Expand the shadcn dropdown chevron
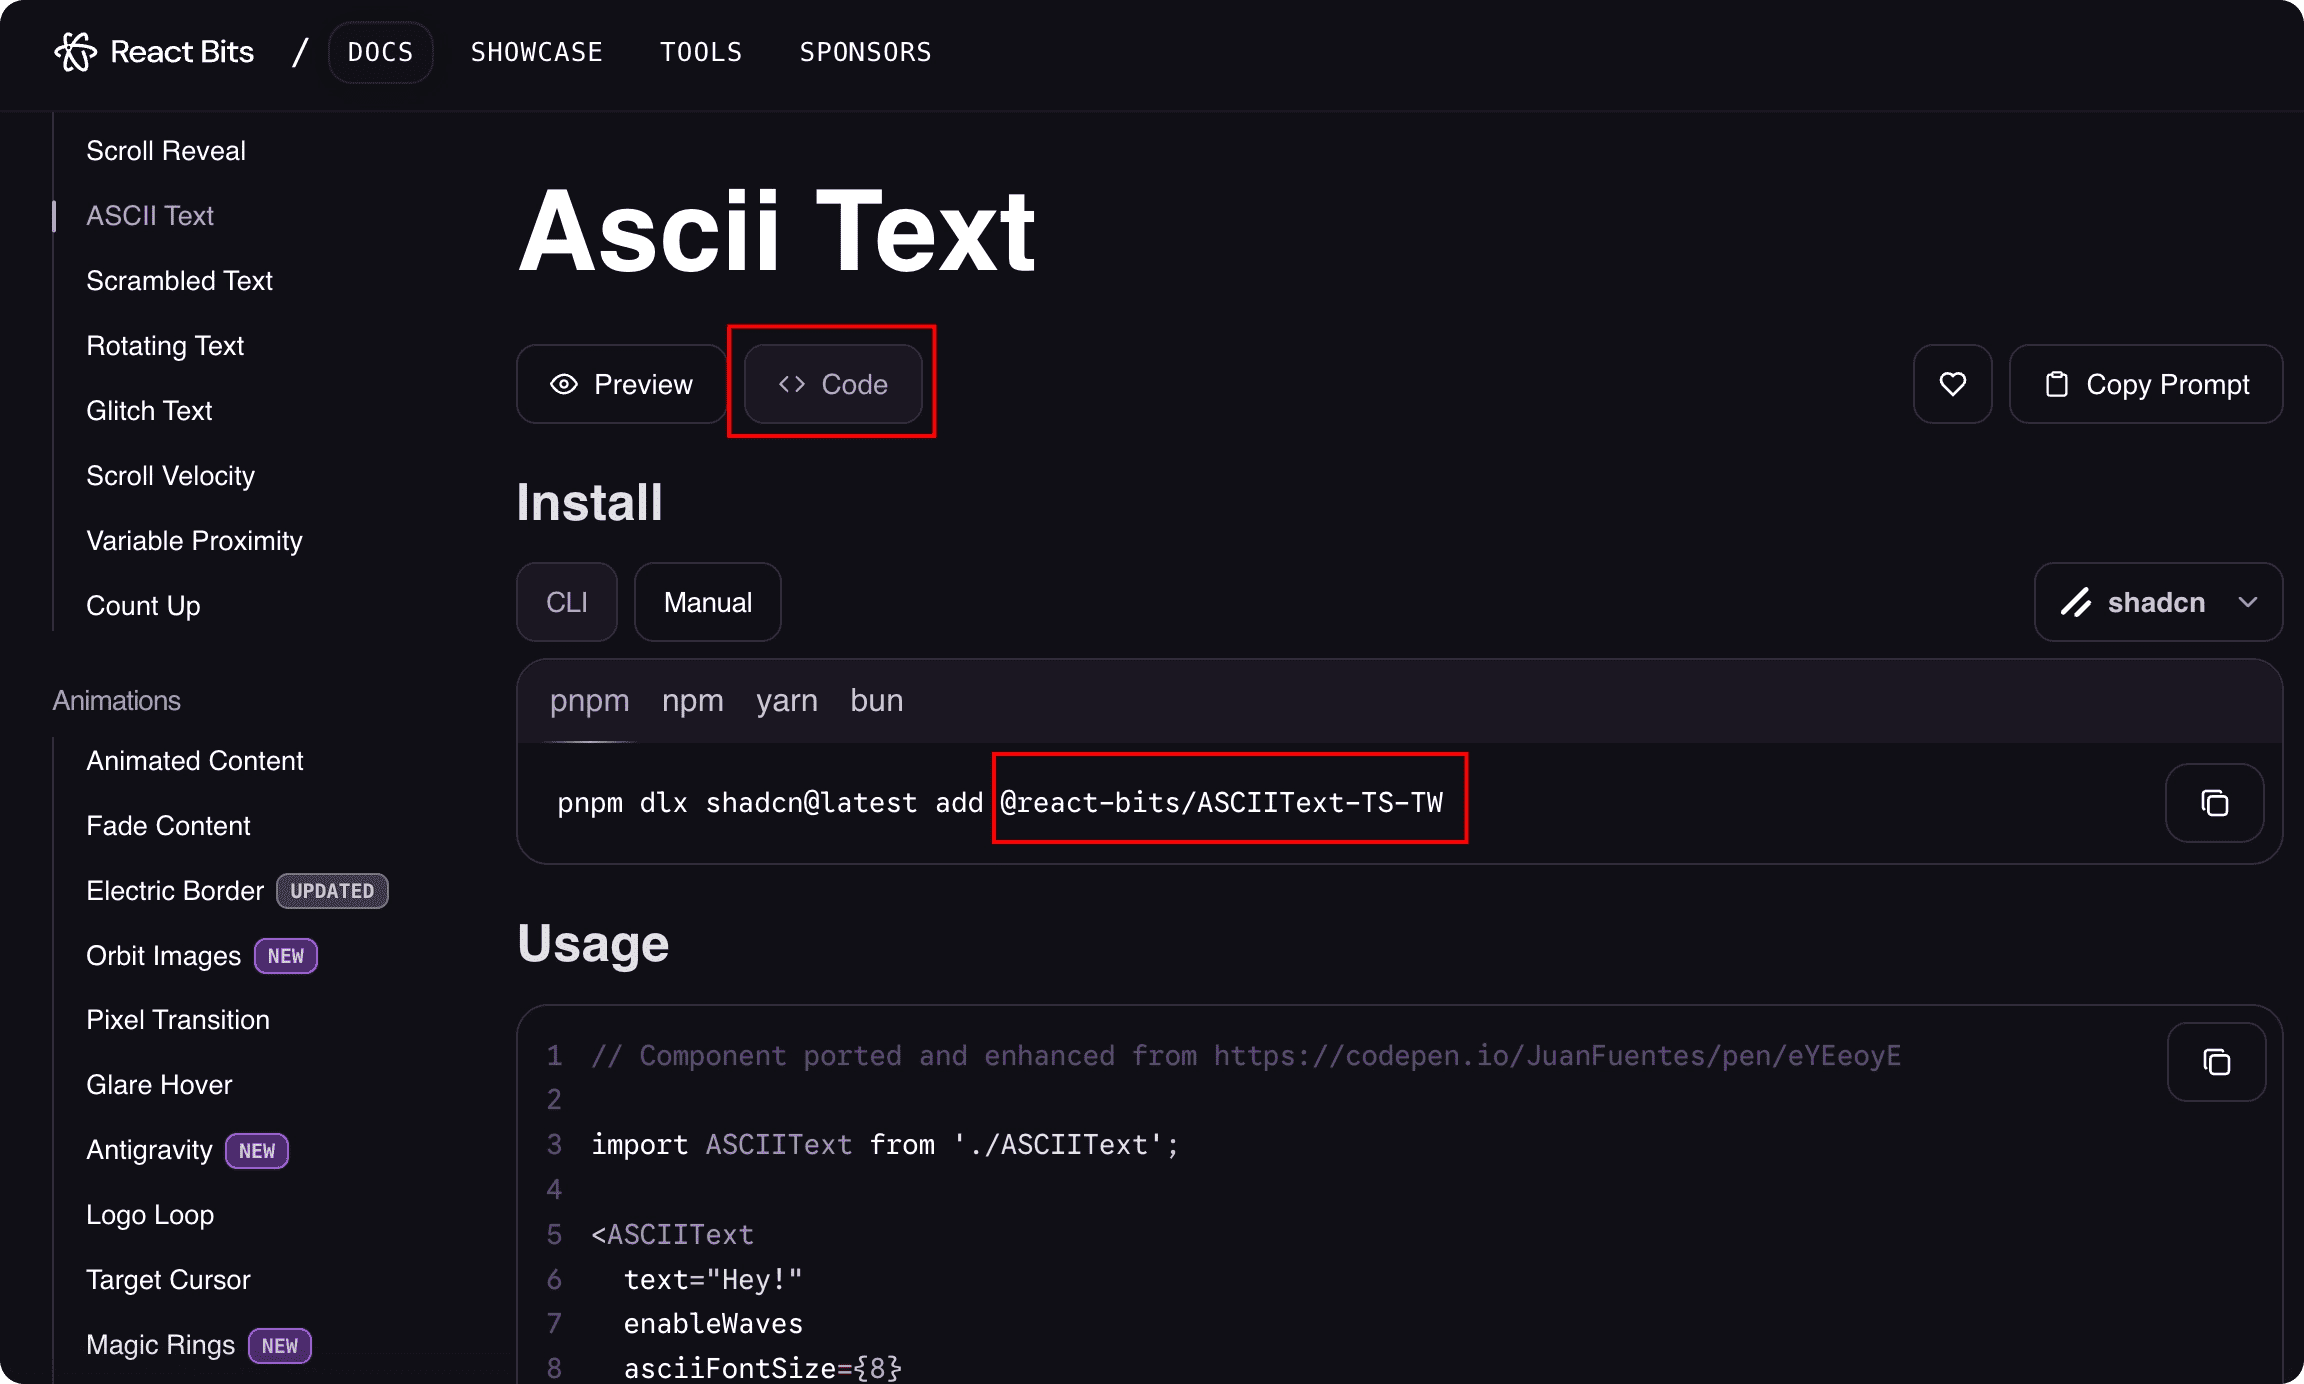This screenshot has height=1384, width=2304. coord(2248,602)
